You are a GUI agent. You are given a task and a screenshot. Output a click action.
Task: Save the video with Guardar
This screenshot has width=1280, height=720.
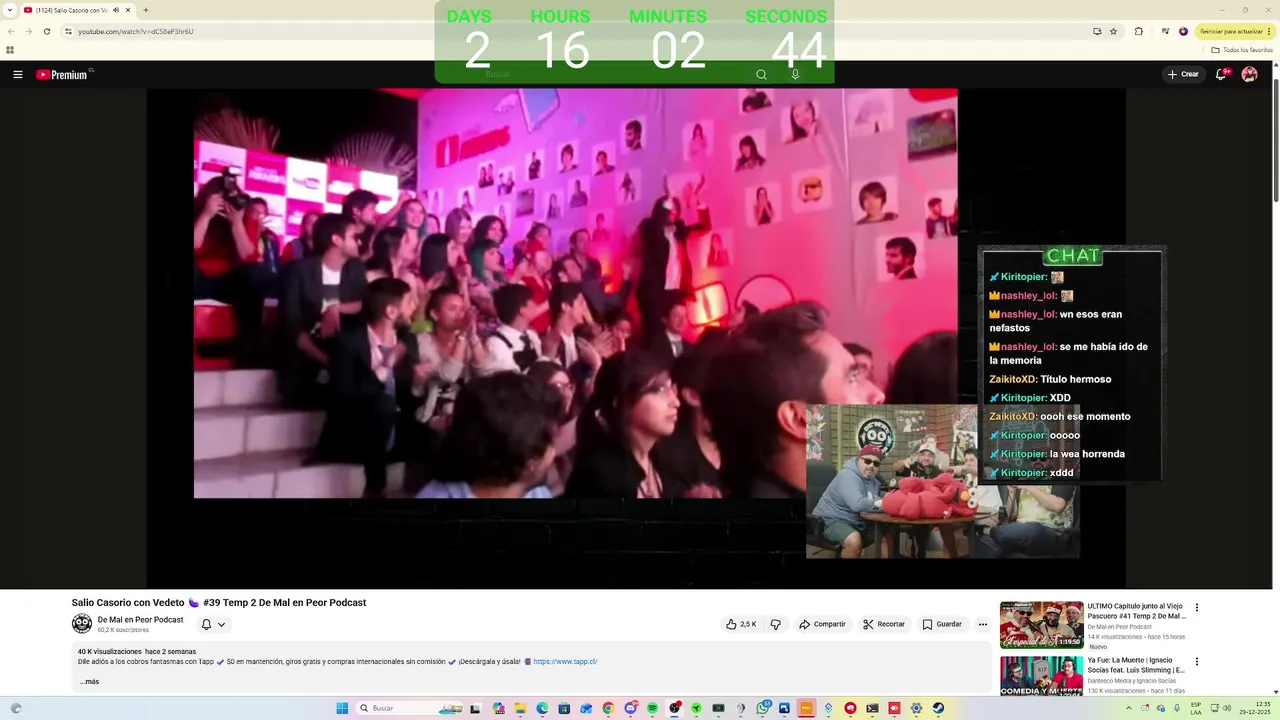pos(942,624)
